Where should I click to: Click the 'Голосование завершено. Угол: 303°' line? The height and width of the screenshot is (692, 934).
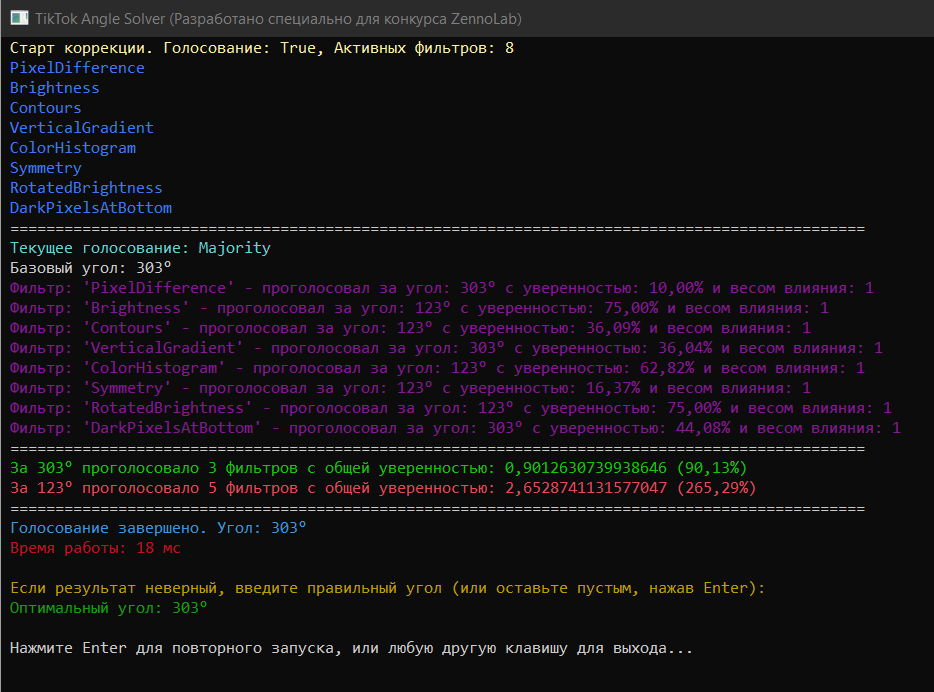pos(158,528)
